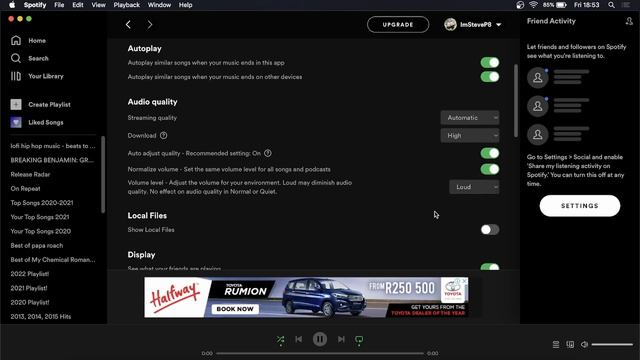
Task: Open the Spotify menu
Action: click(35, 5)
